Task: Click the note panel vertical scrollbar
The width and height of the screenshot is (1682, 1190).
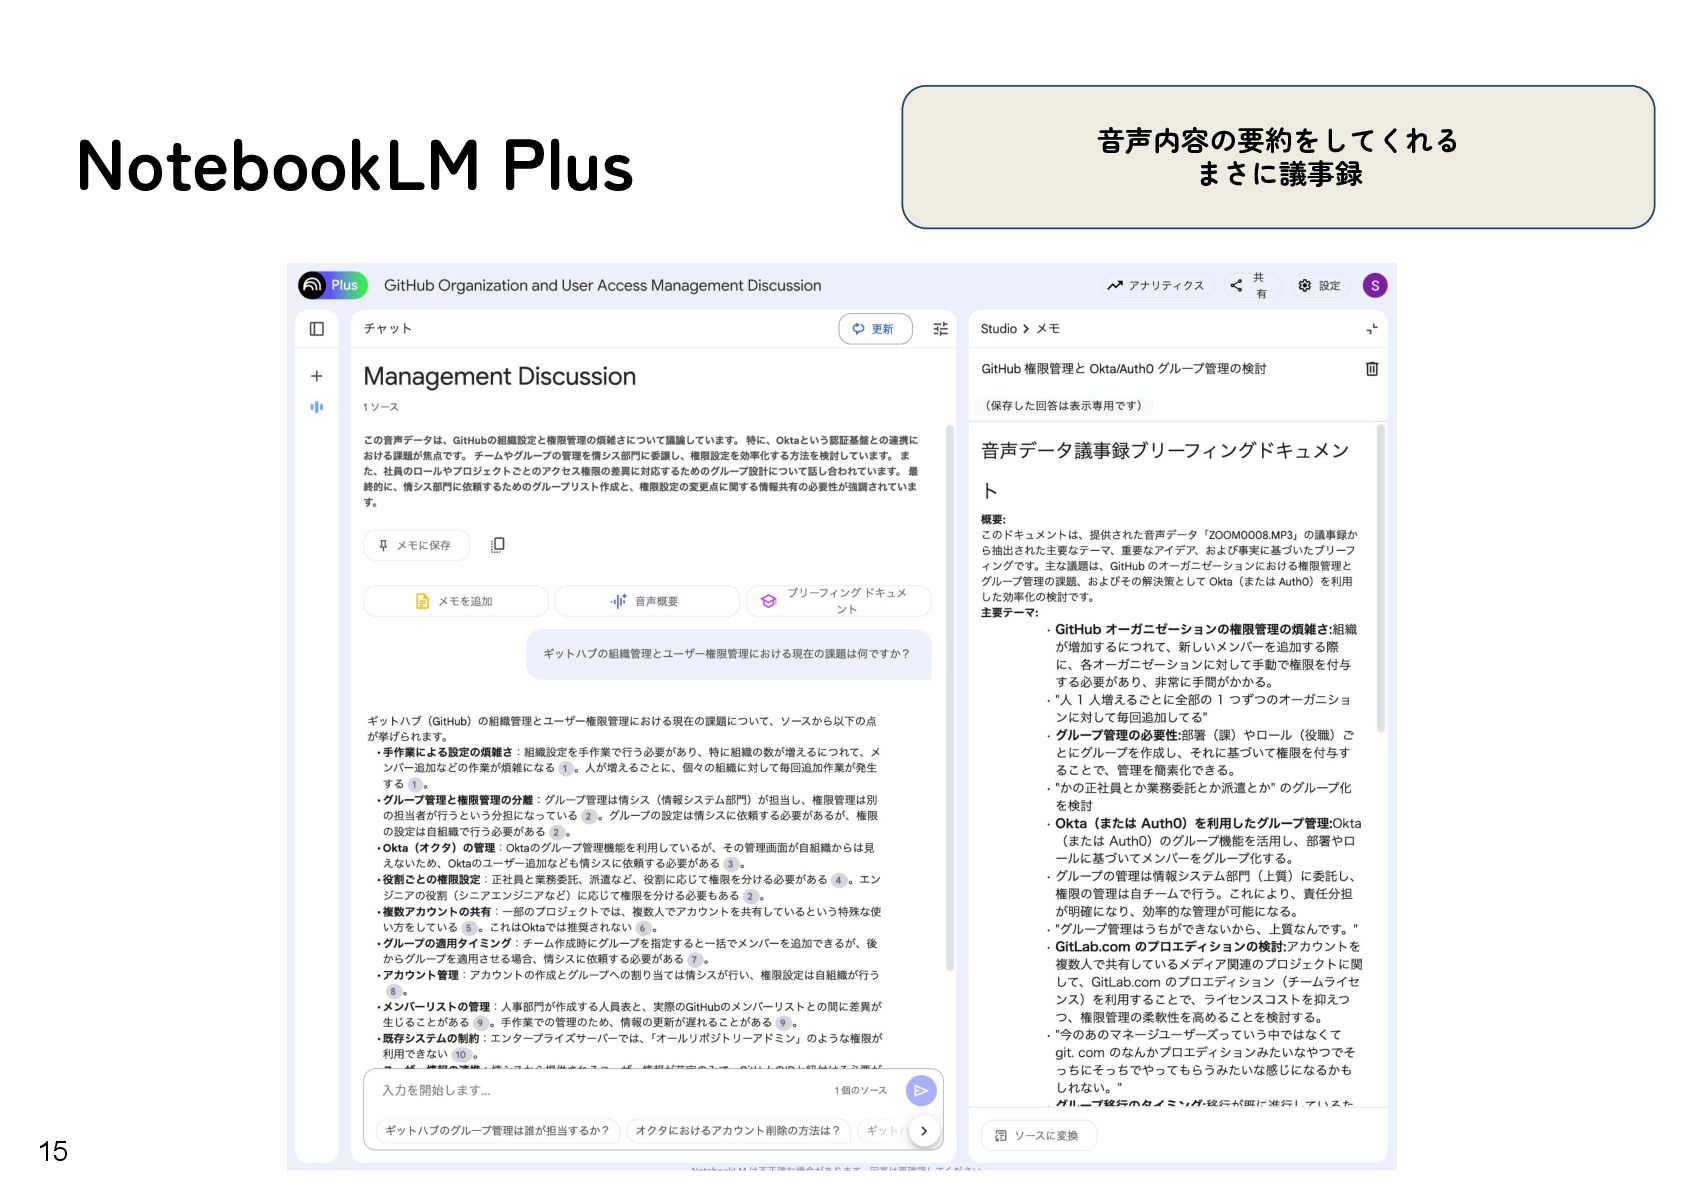Action: (x=1381, y=578)
